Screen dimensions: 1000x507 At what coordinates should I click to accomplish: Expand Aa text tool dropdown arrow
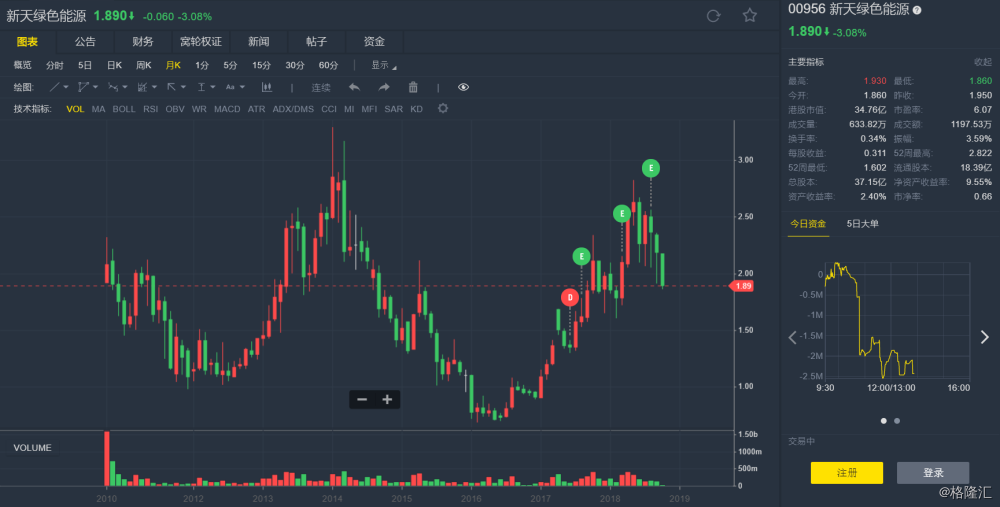(242, 87)
